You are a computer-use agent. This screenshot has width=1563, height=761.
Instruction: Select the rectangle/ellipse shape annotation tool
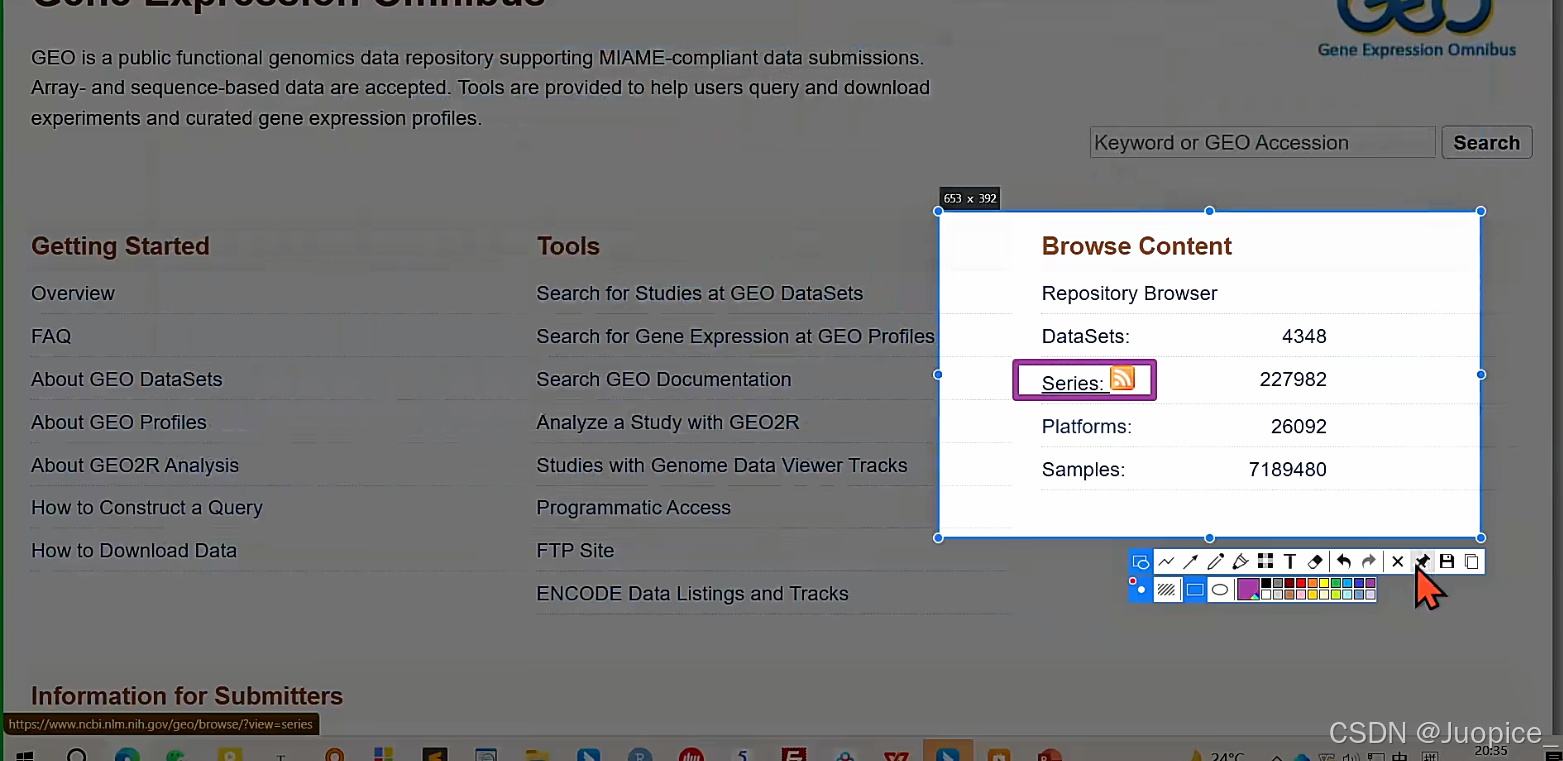click(1141, 562)
